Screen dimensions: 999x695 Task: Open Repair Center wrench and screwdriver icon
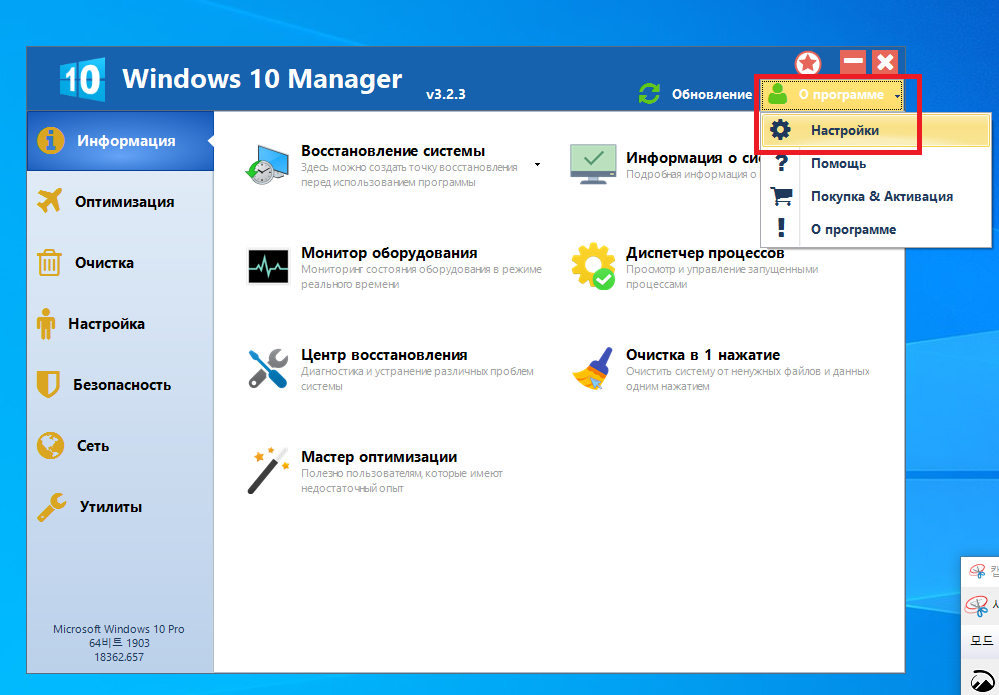pos(268,369)
